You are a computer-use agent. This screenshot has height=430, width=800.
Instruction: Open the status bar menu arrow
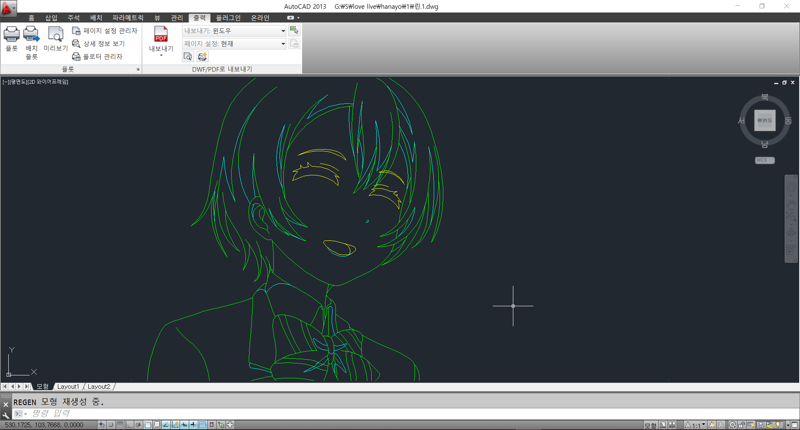[788, 425]
